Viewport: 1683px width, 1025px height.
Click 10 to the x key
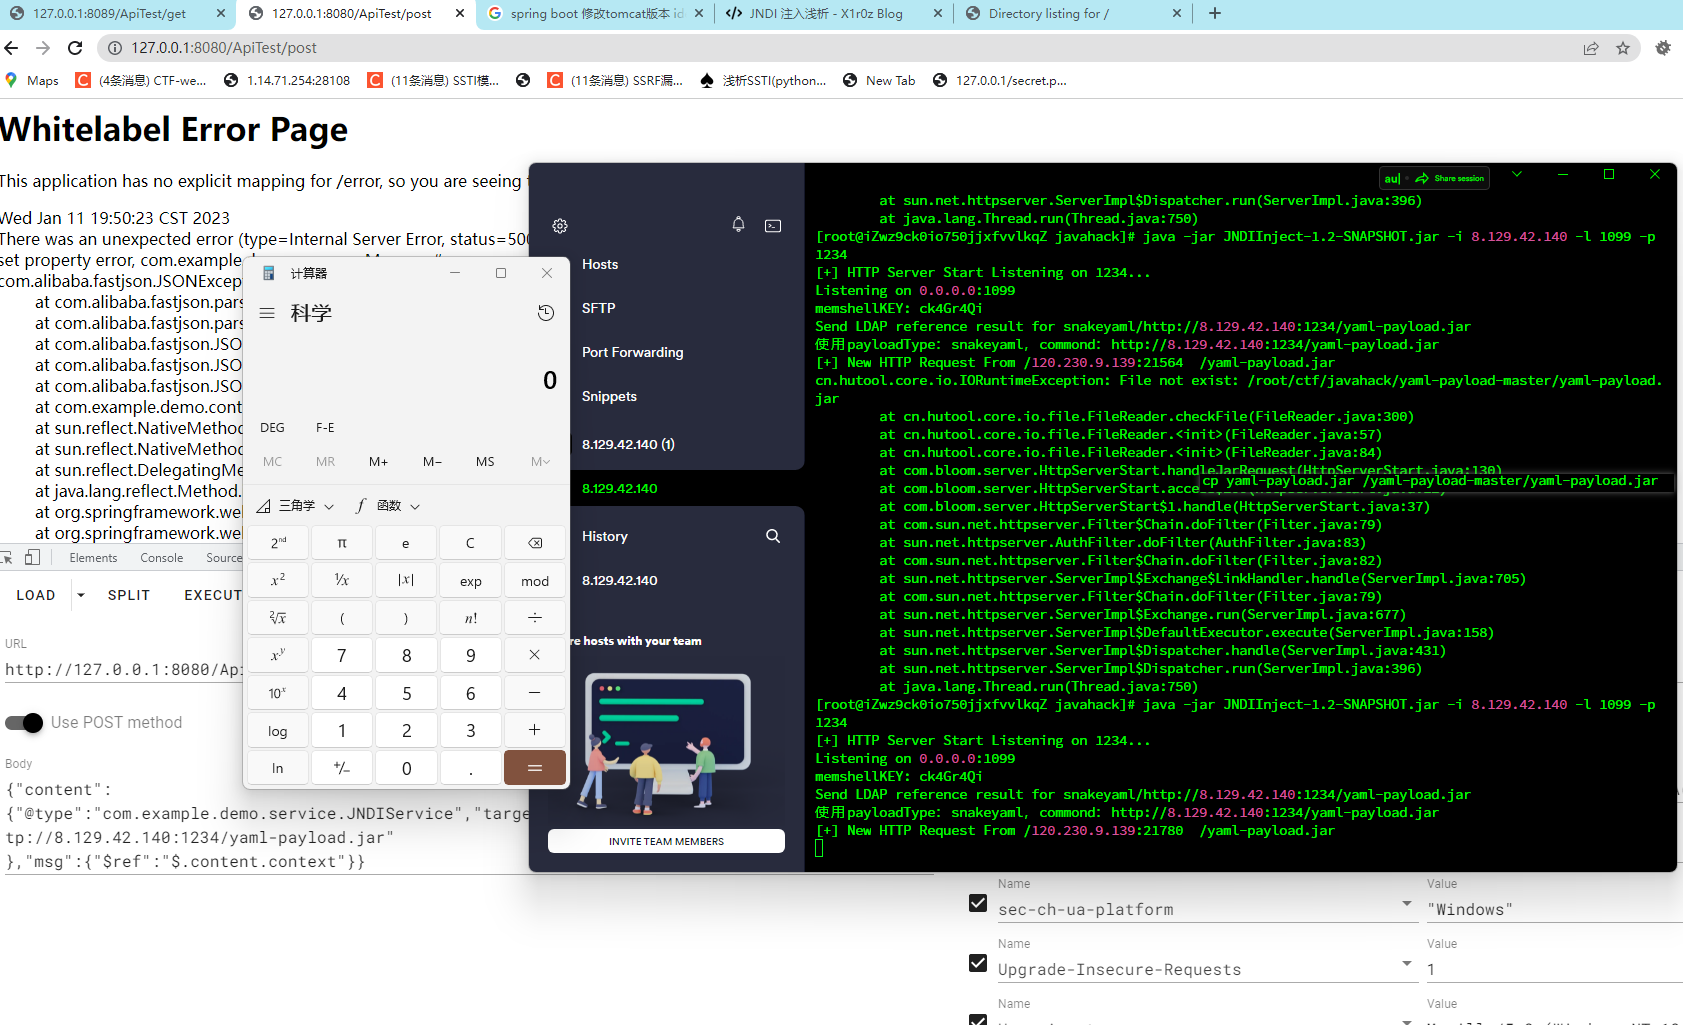coord(278,693)
